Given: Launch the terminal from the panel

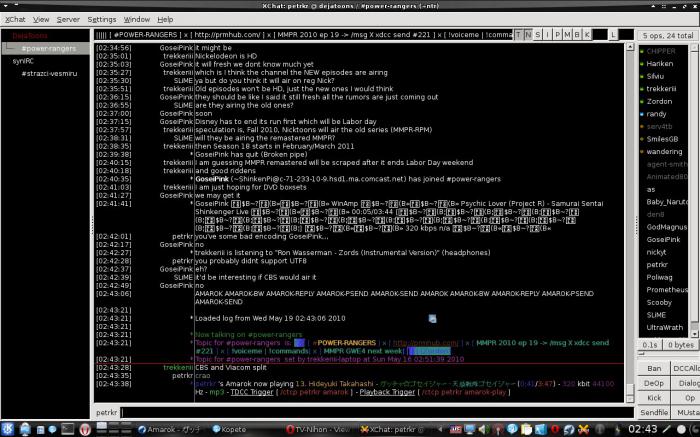Looking at the screenshot, I should (68, 429).
